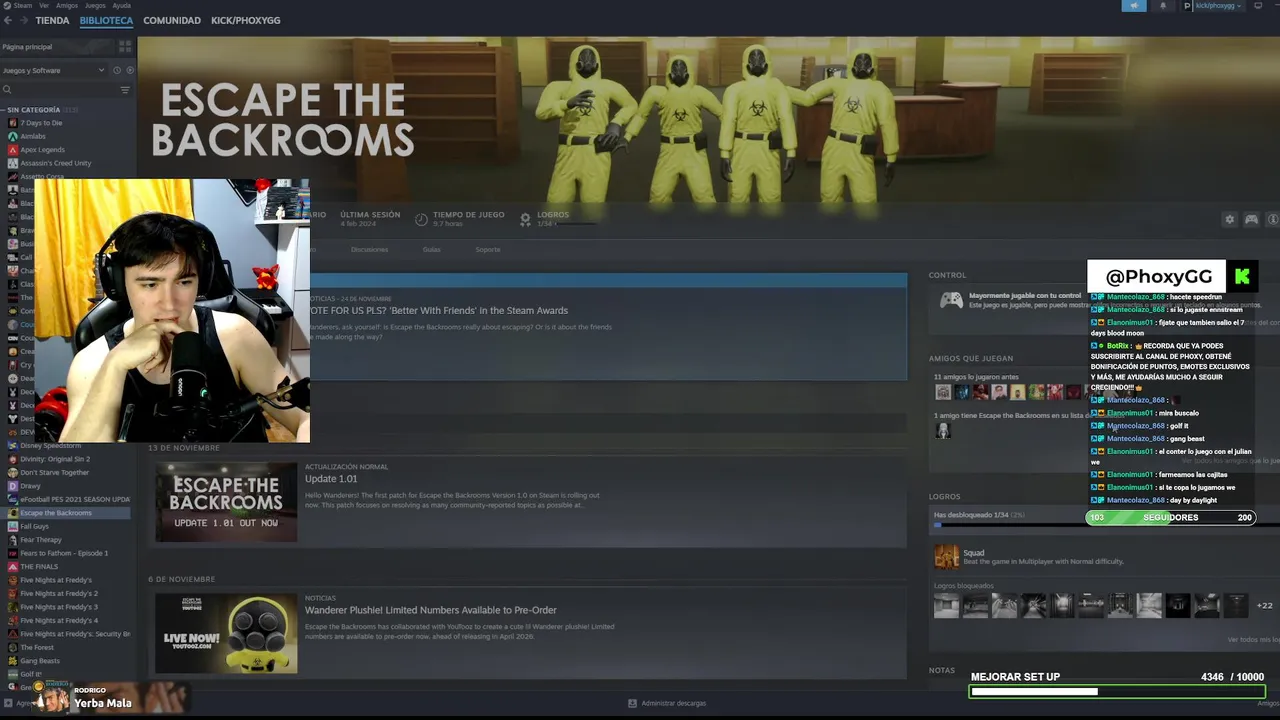The image size is (1280, 720).
Task: Select Assassin's Creed Unity in library
Action: tap(56, 163)
